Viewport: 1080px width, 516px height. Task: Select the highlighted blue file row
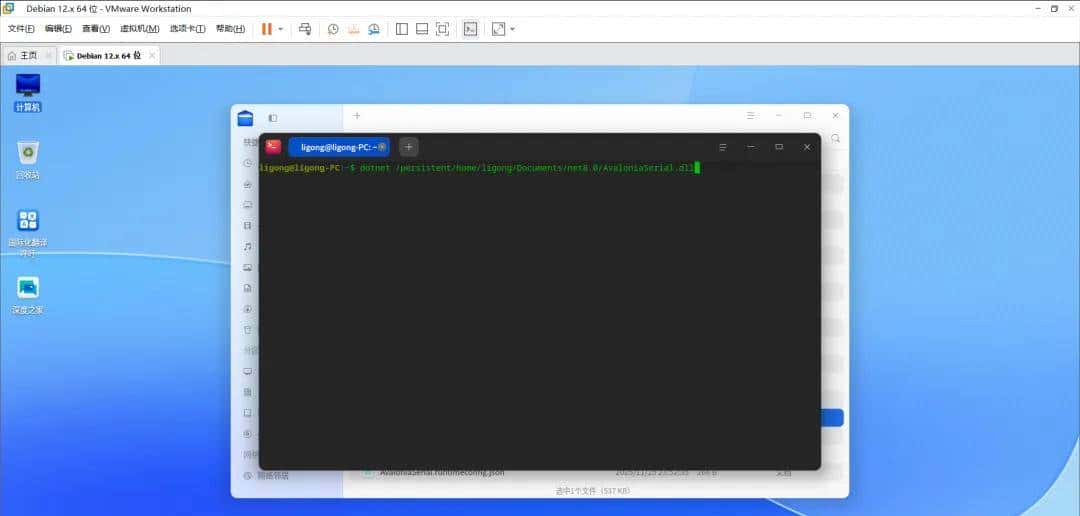pos(832,417)
